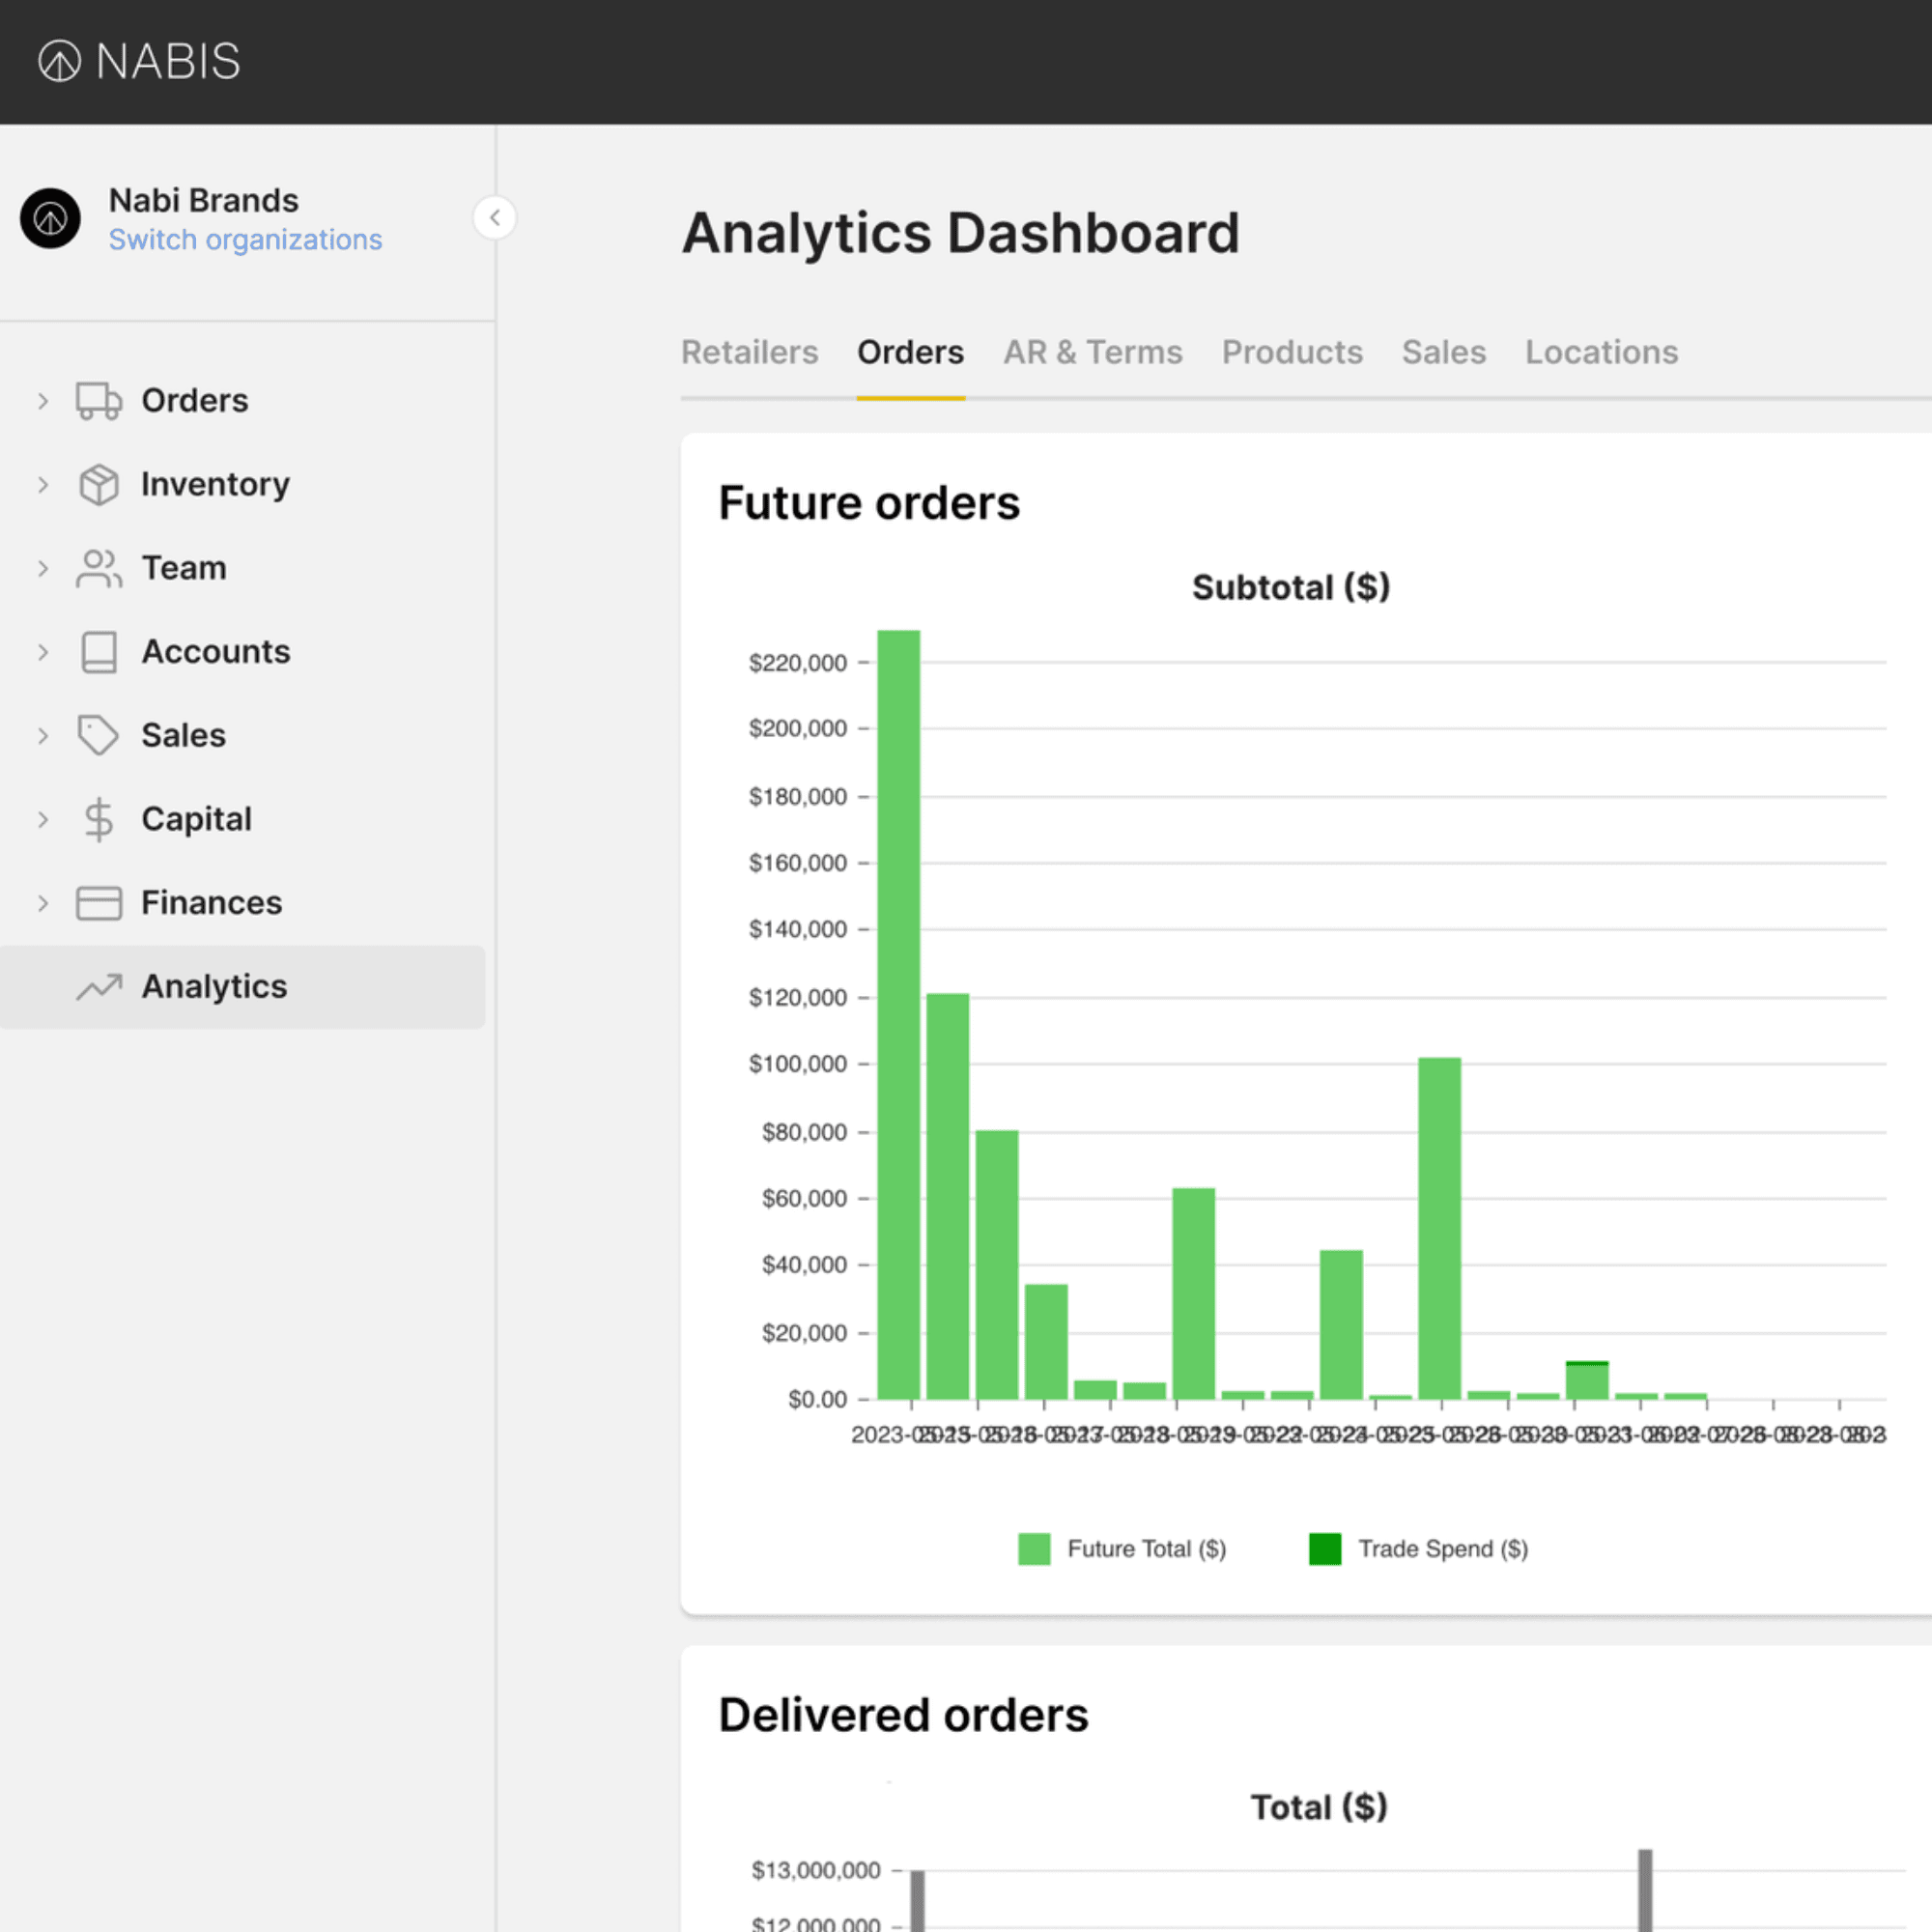Click the Switch organizations link
1932x1932 pixels.
[x=246, y=239]
